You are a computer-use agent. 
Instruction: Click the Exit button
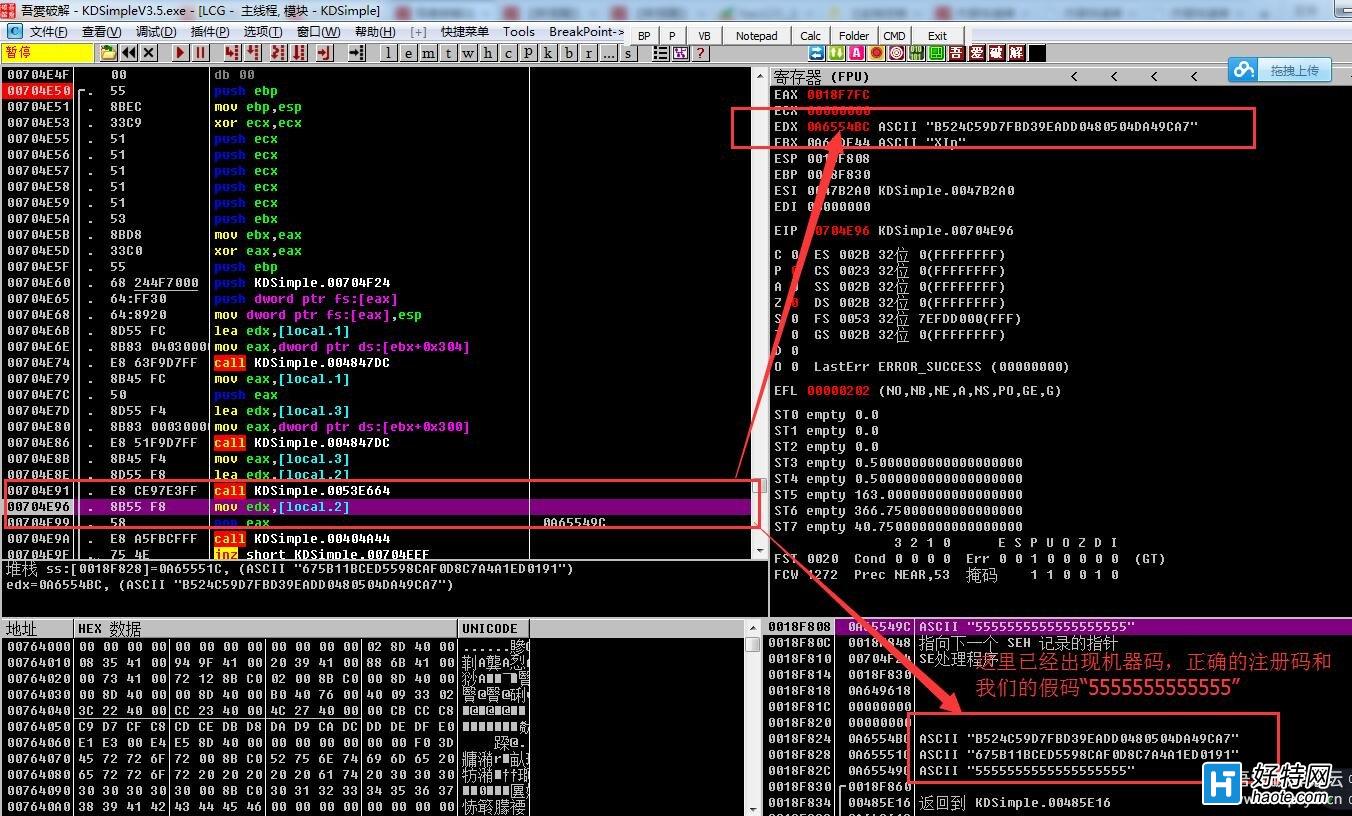(x=937, y=36)
